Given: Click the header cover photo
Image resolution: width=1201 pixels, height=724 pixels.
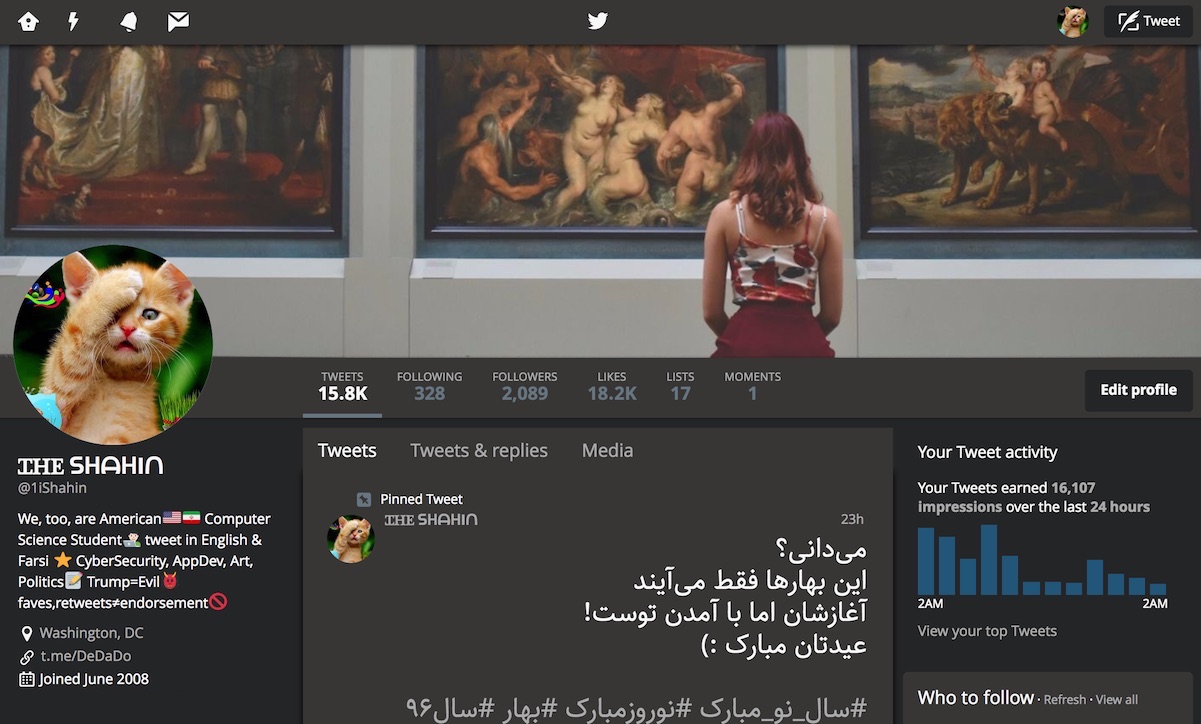Looking at the screenshot, I should click(600, 200).
